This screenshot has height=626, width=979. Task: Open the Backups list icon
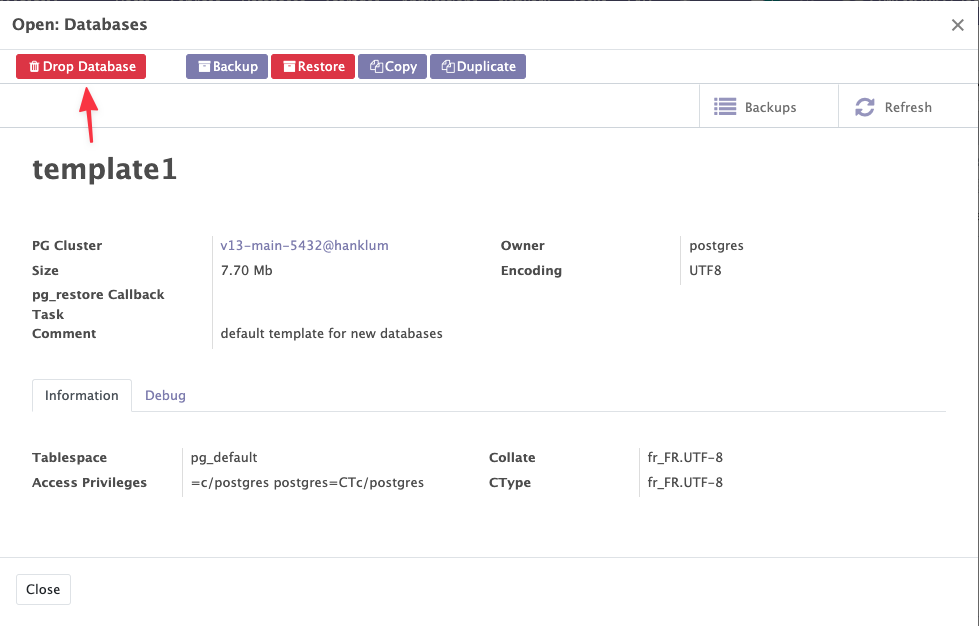[x=725, y=107]
